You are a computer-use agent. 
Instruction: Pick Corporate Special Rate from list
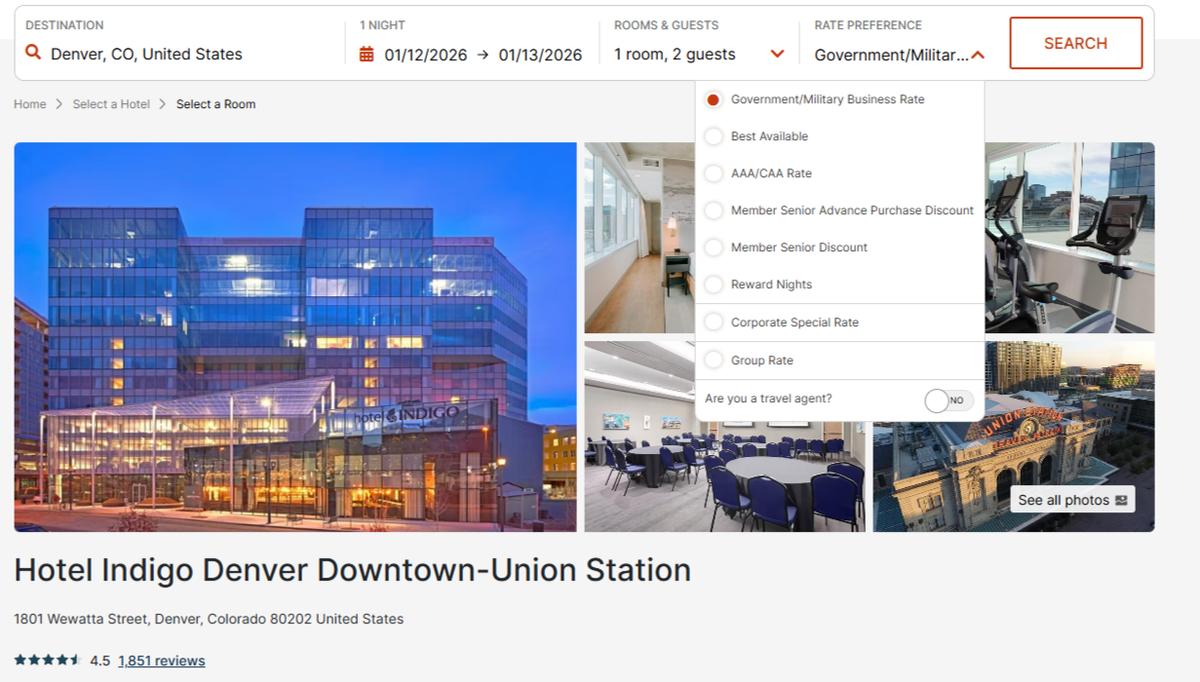[714, 322]
